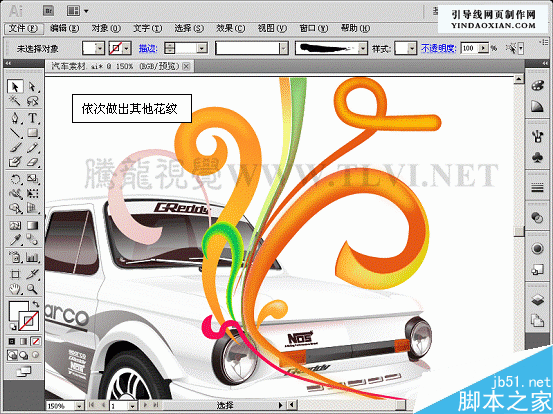Screen dimensions: 553x414
Task: Select the Scale tool
Action: 32,179
